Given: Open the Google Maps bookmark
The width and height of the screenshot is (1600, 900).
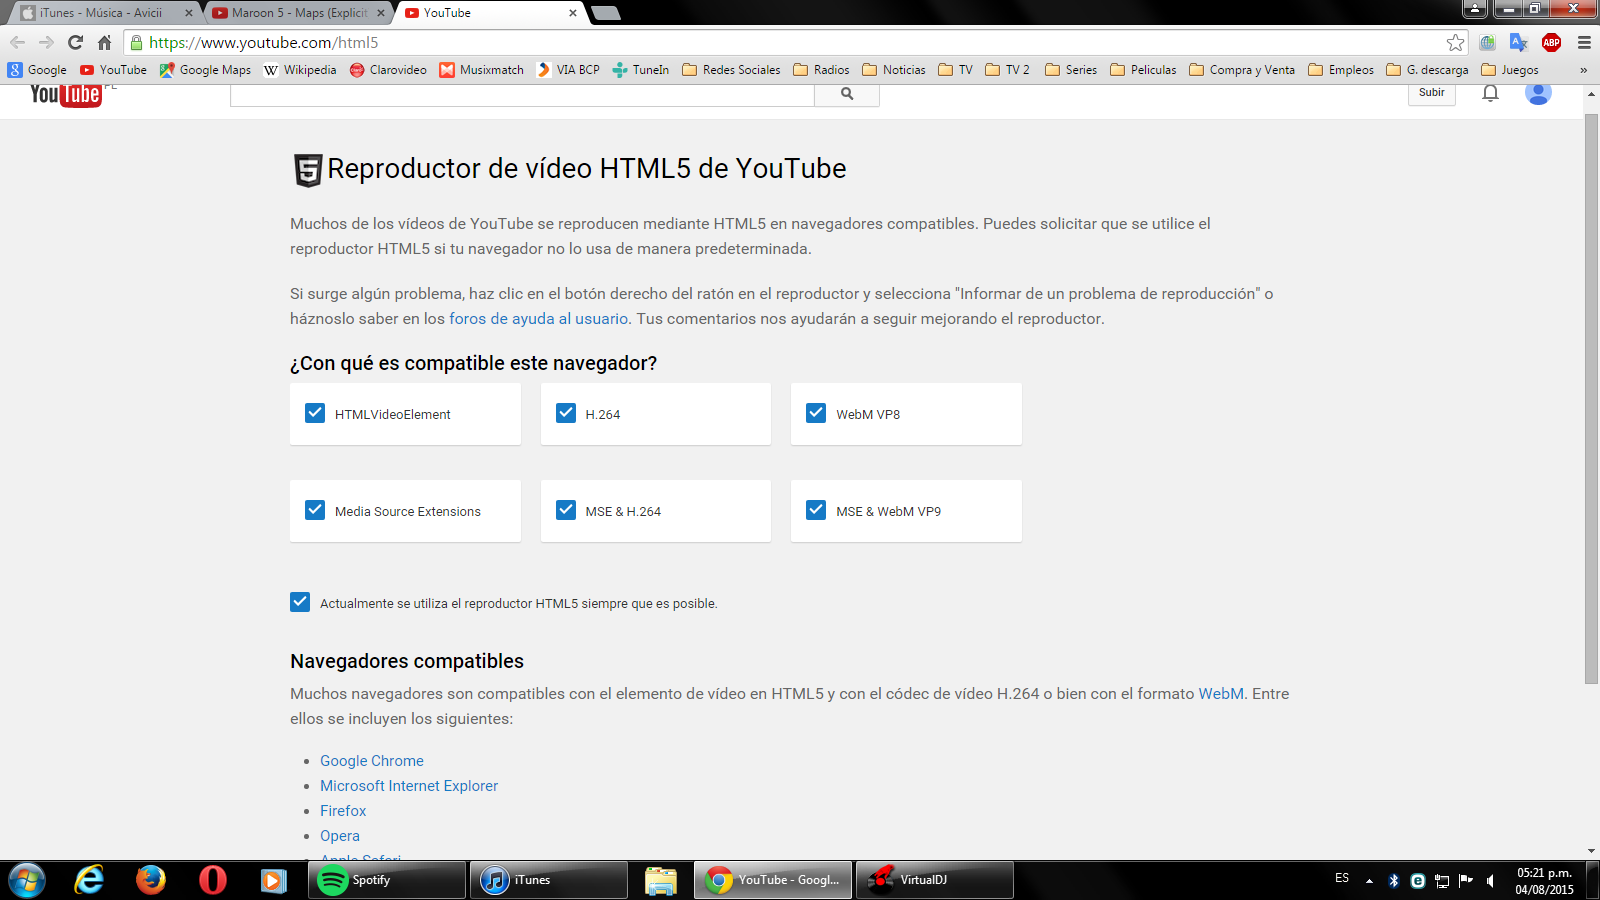Looking at the screenshot, I should click(x=205, y=70).
